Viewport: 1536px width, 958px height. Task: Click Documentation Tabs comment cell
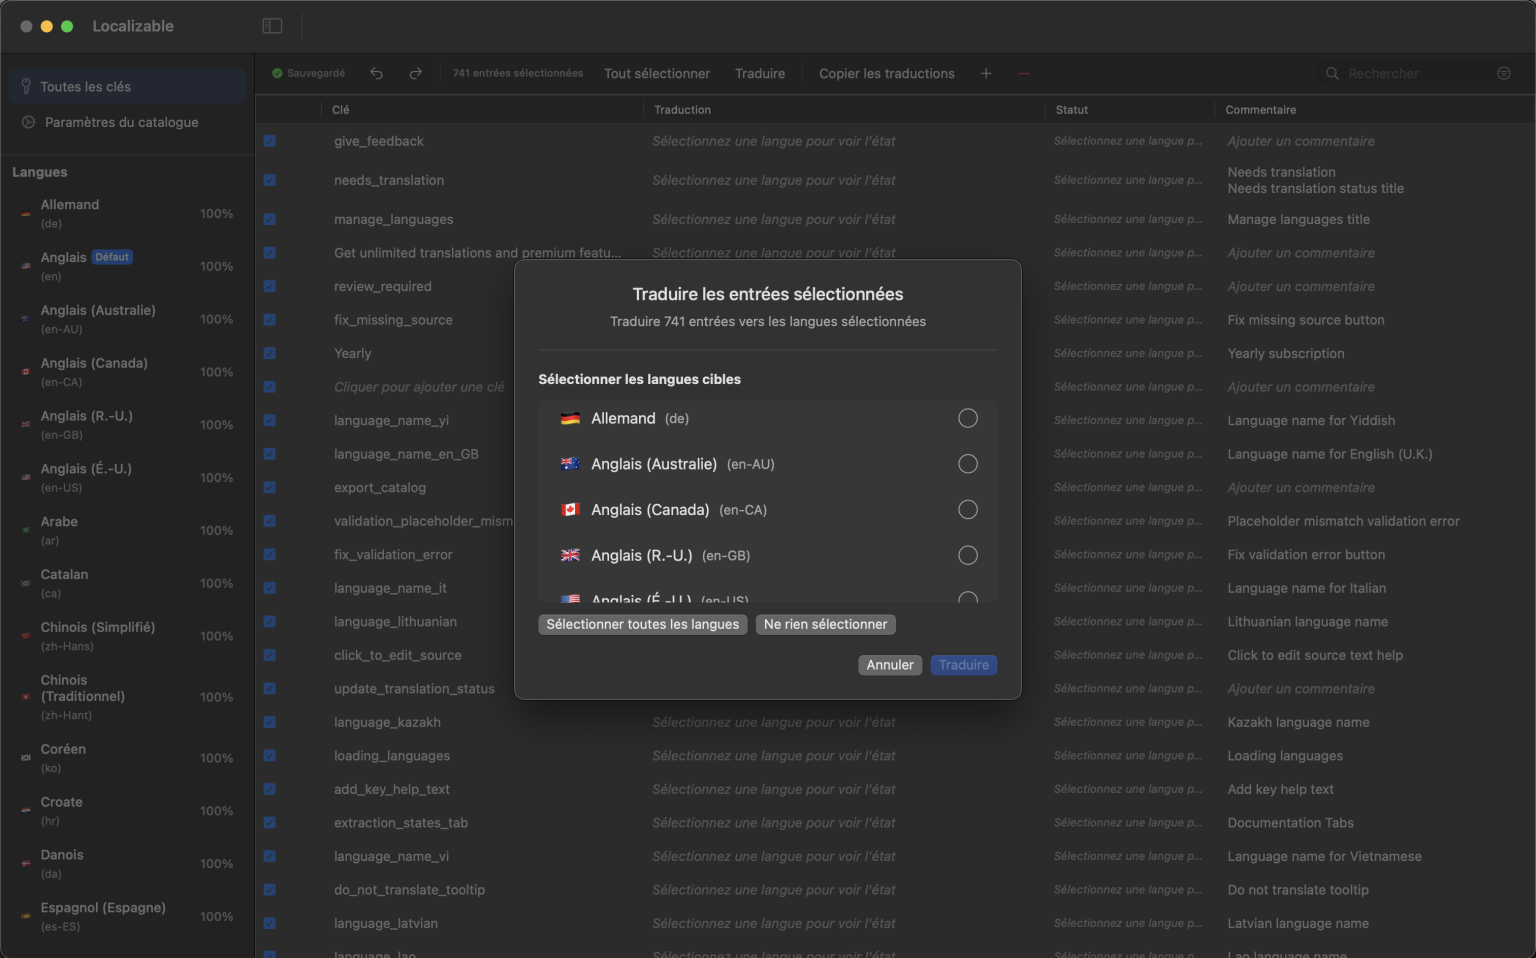pos(1291,823)
